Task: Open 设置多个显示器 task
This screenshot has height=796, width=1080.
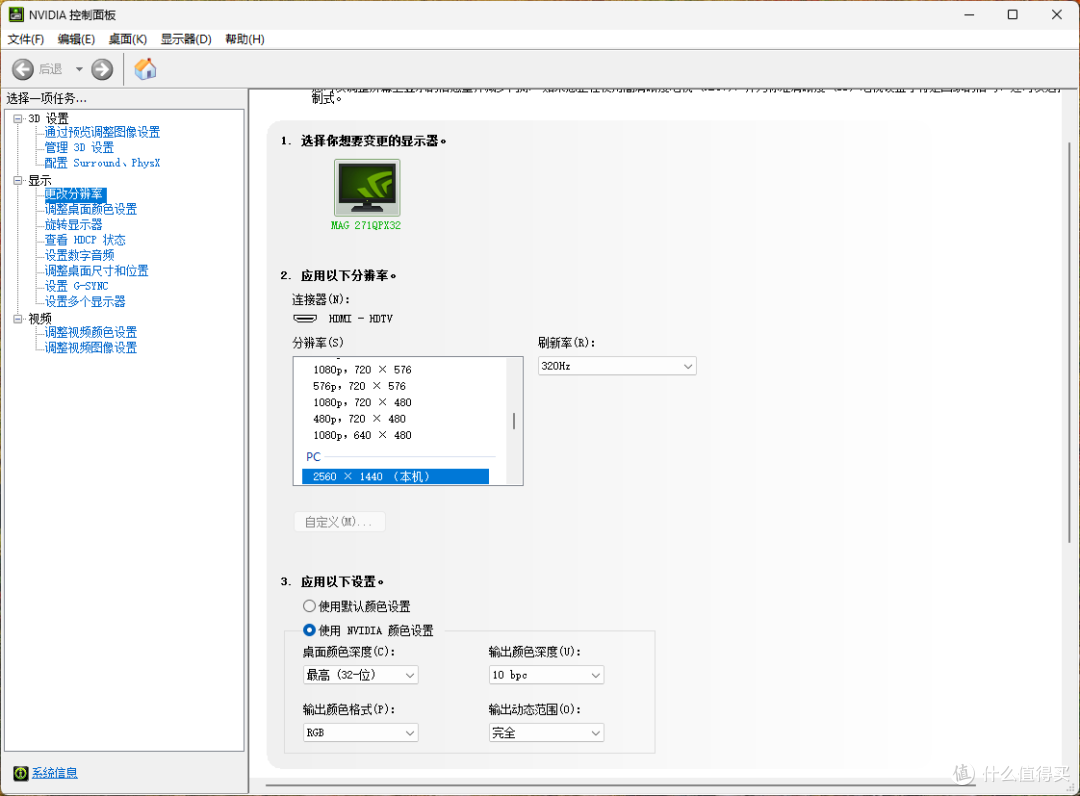Action: 85,302
